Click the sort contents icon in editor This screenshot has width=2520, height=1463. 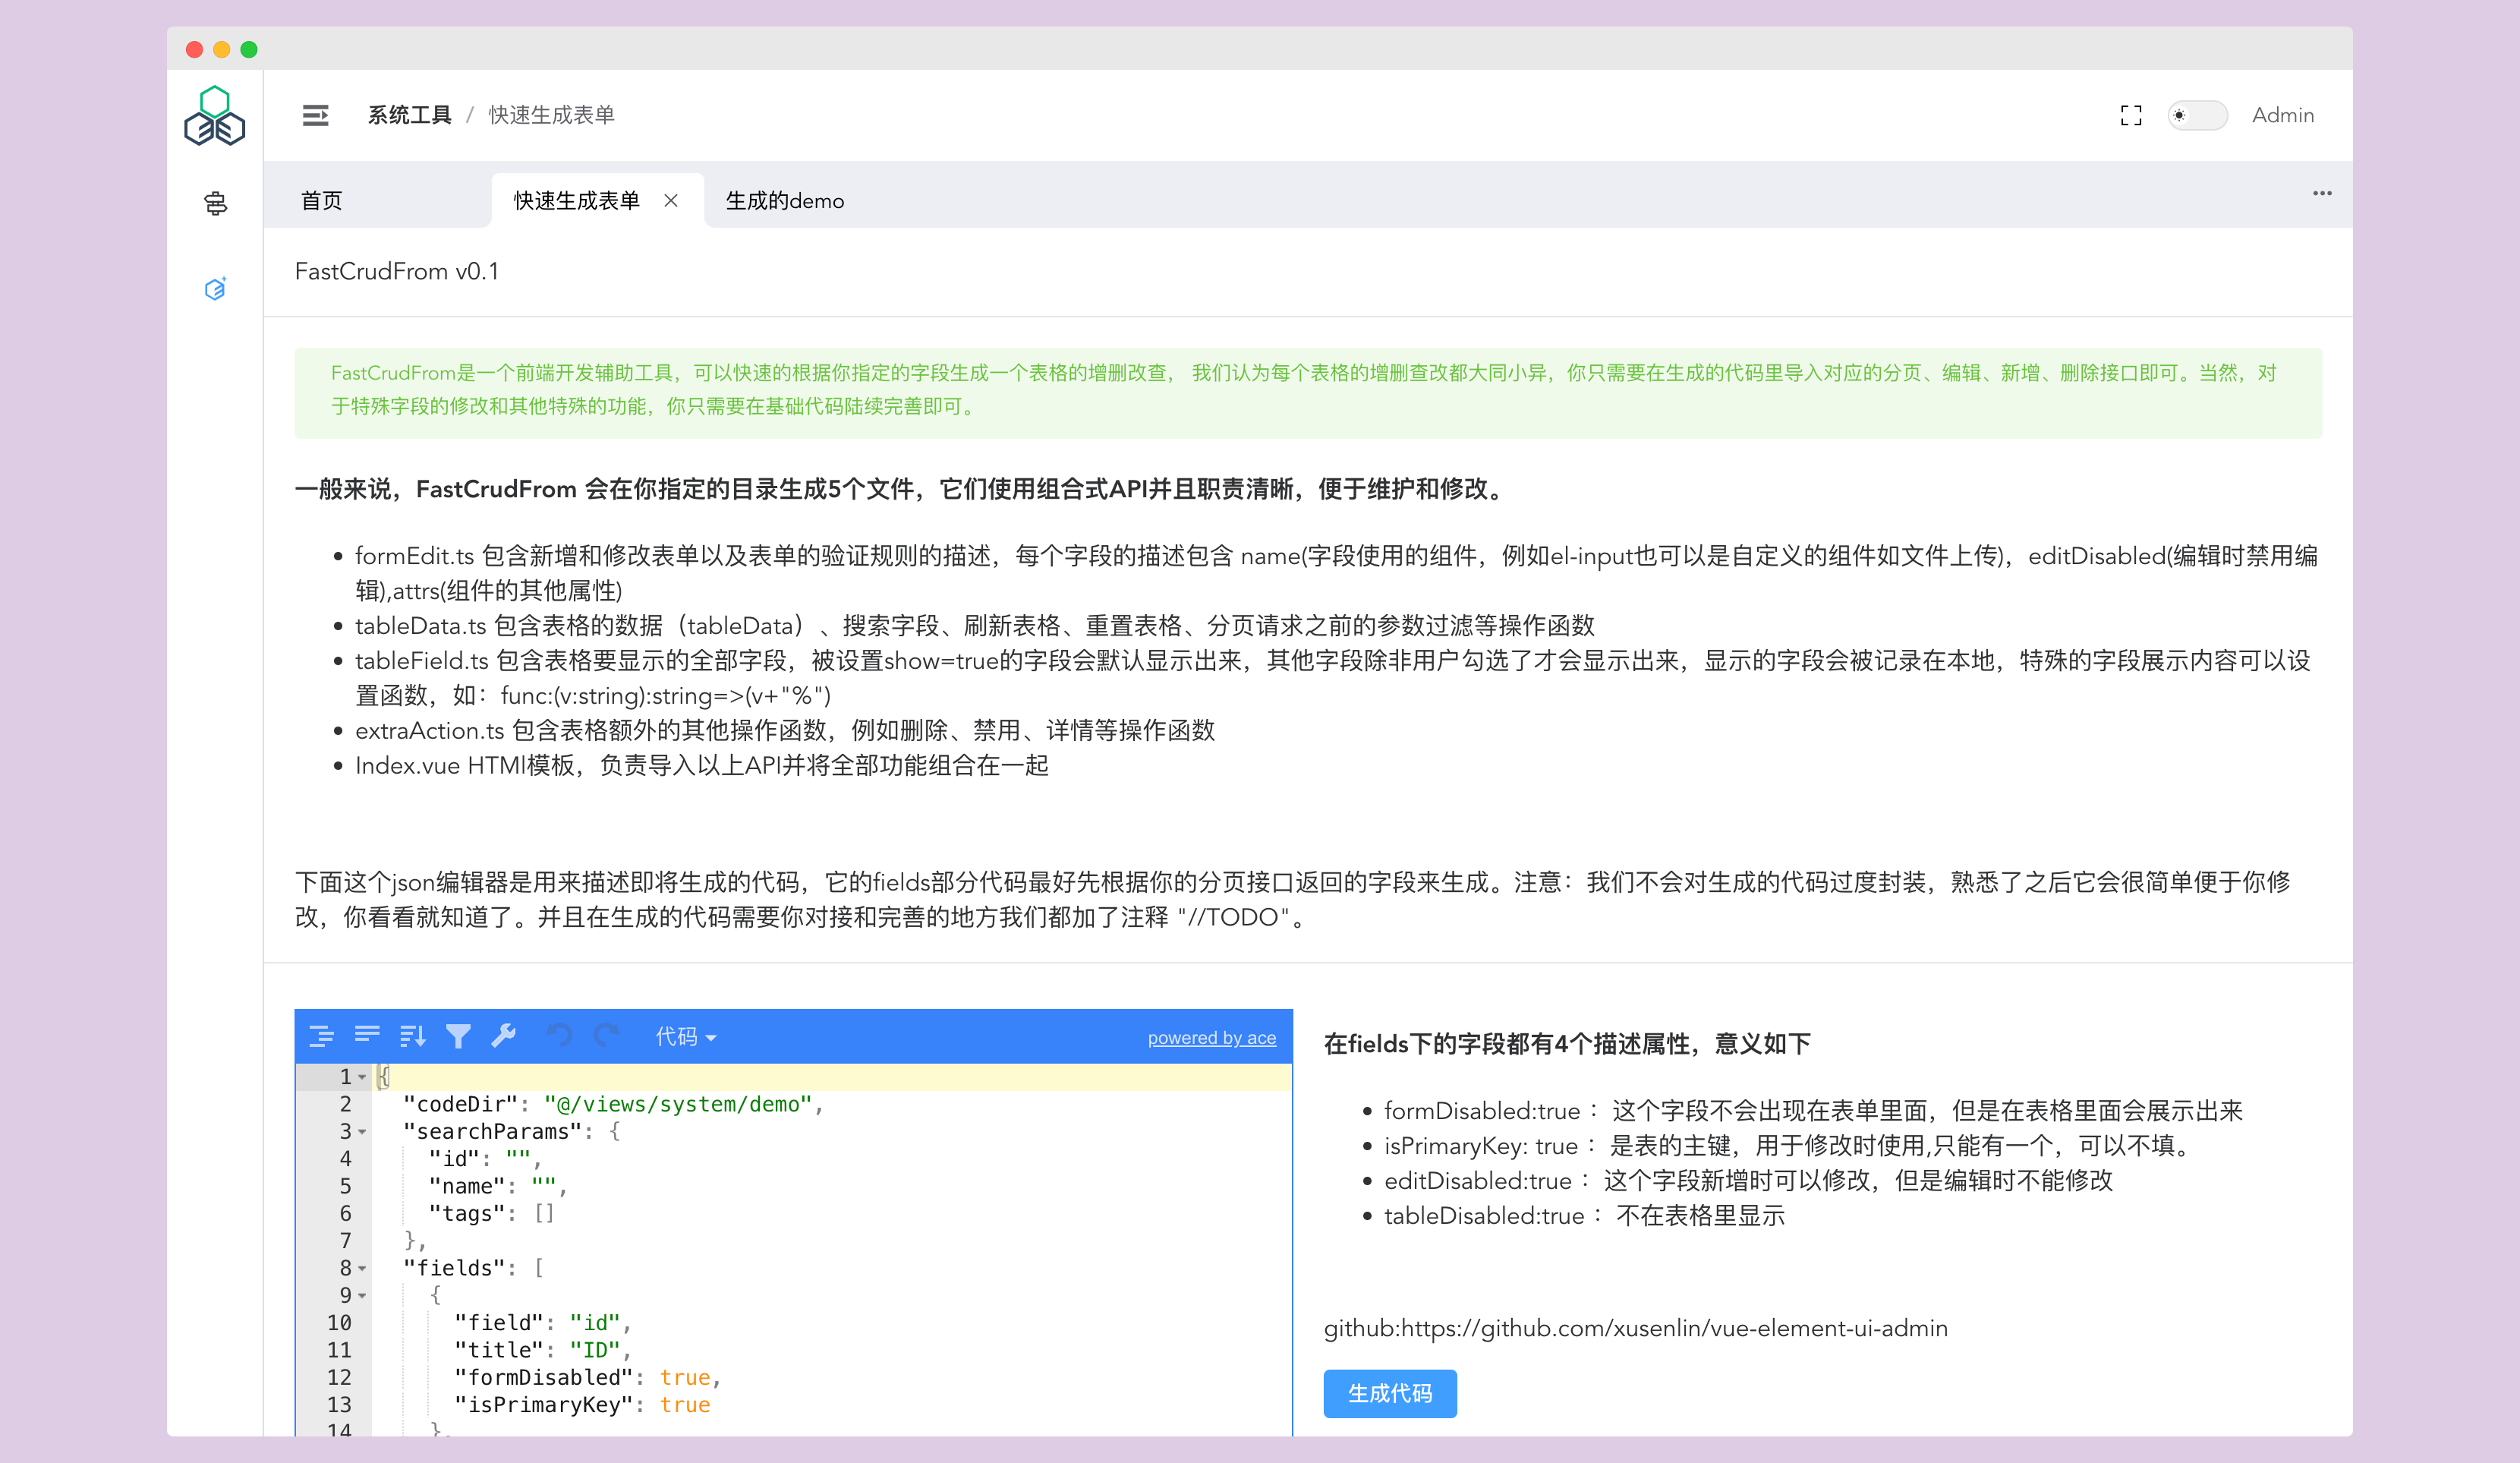pos(412,1036)
